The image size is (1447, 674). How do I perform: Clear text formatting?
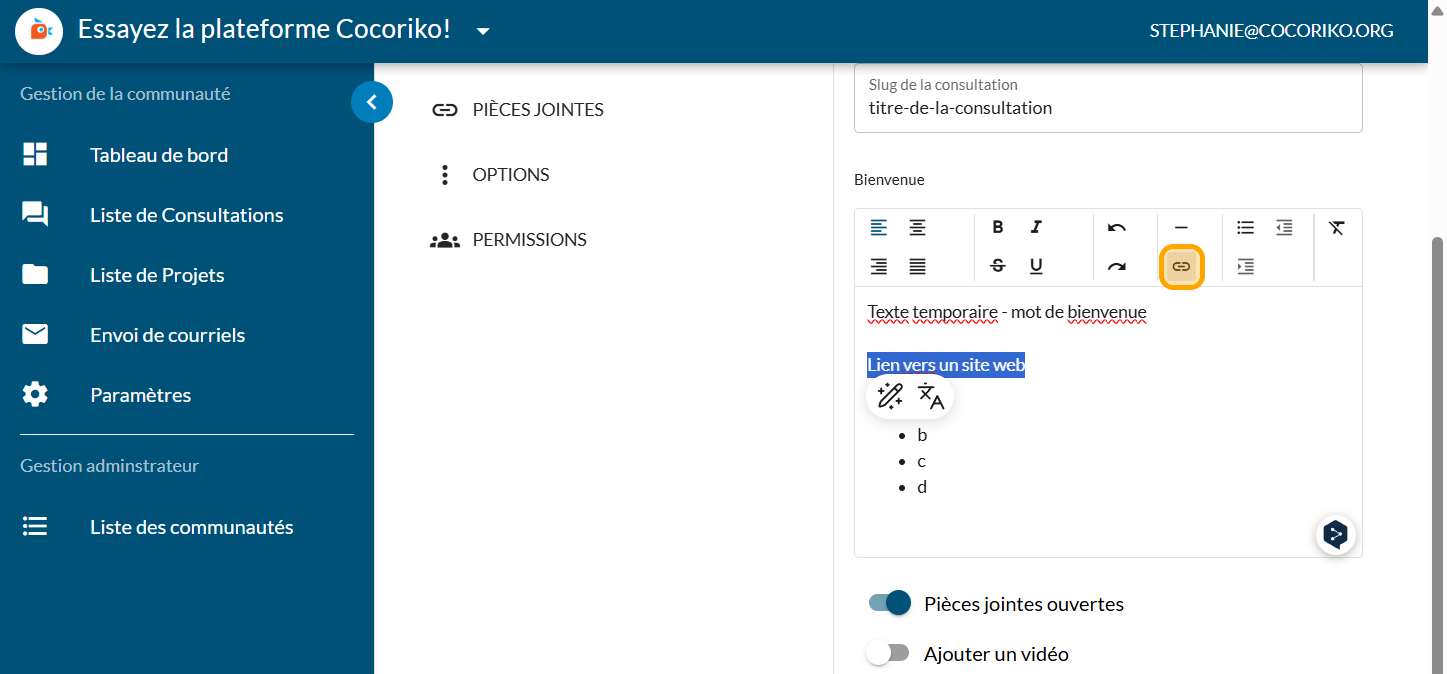tap(1337, 228)
